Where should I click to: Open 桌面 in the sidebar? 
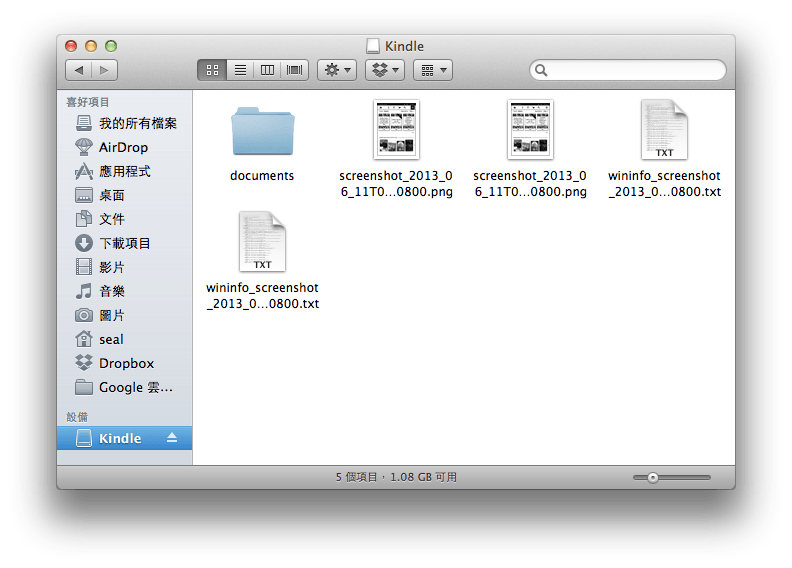[x=125, y=195]
